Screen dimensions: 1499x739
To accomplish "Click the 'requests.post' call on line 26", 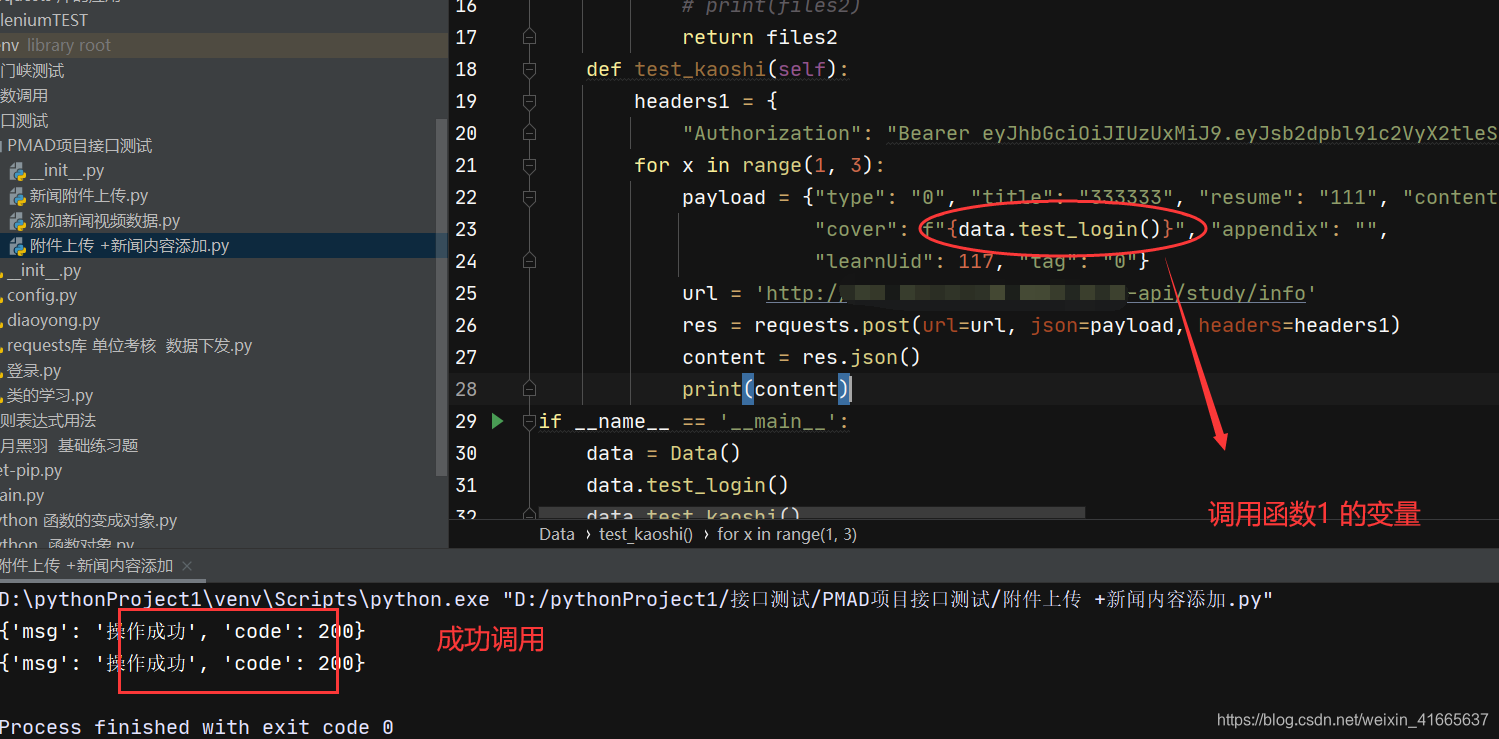I will point(832,325).
